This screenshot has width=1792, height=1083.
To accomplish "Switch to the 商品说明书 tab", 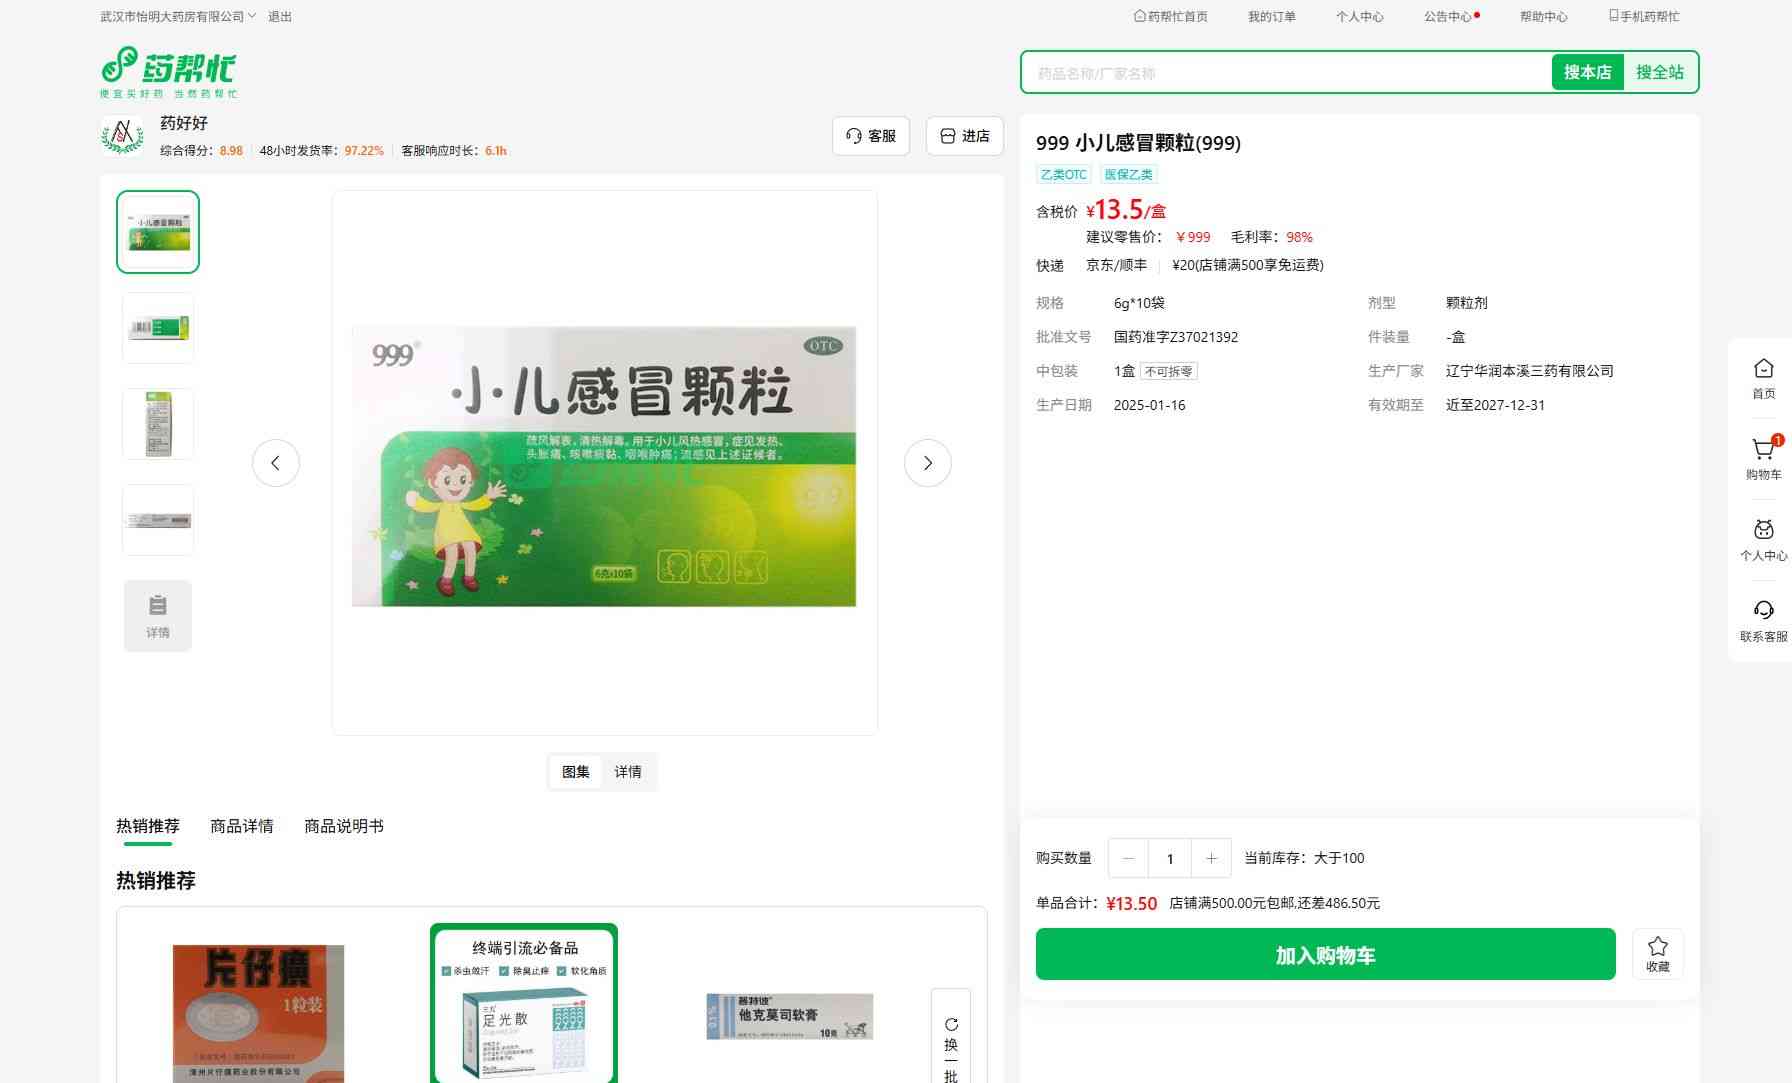I will click(x=343, y=826).
